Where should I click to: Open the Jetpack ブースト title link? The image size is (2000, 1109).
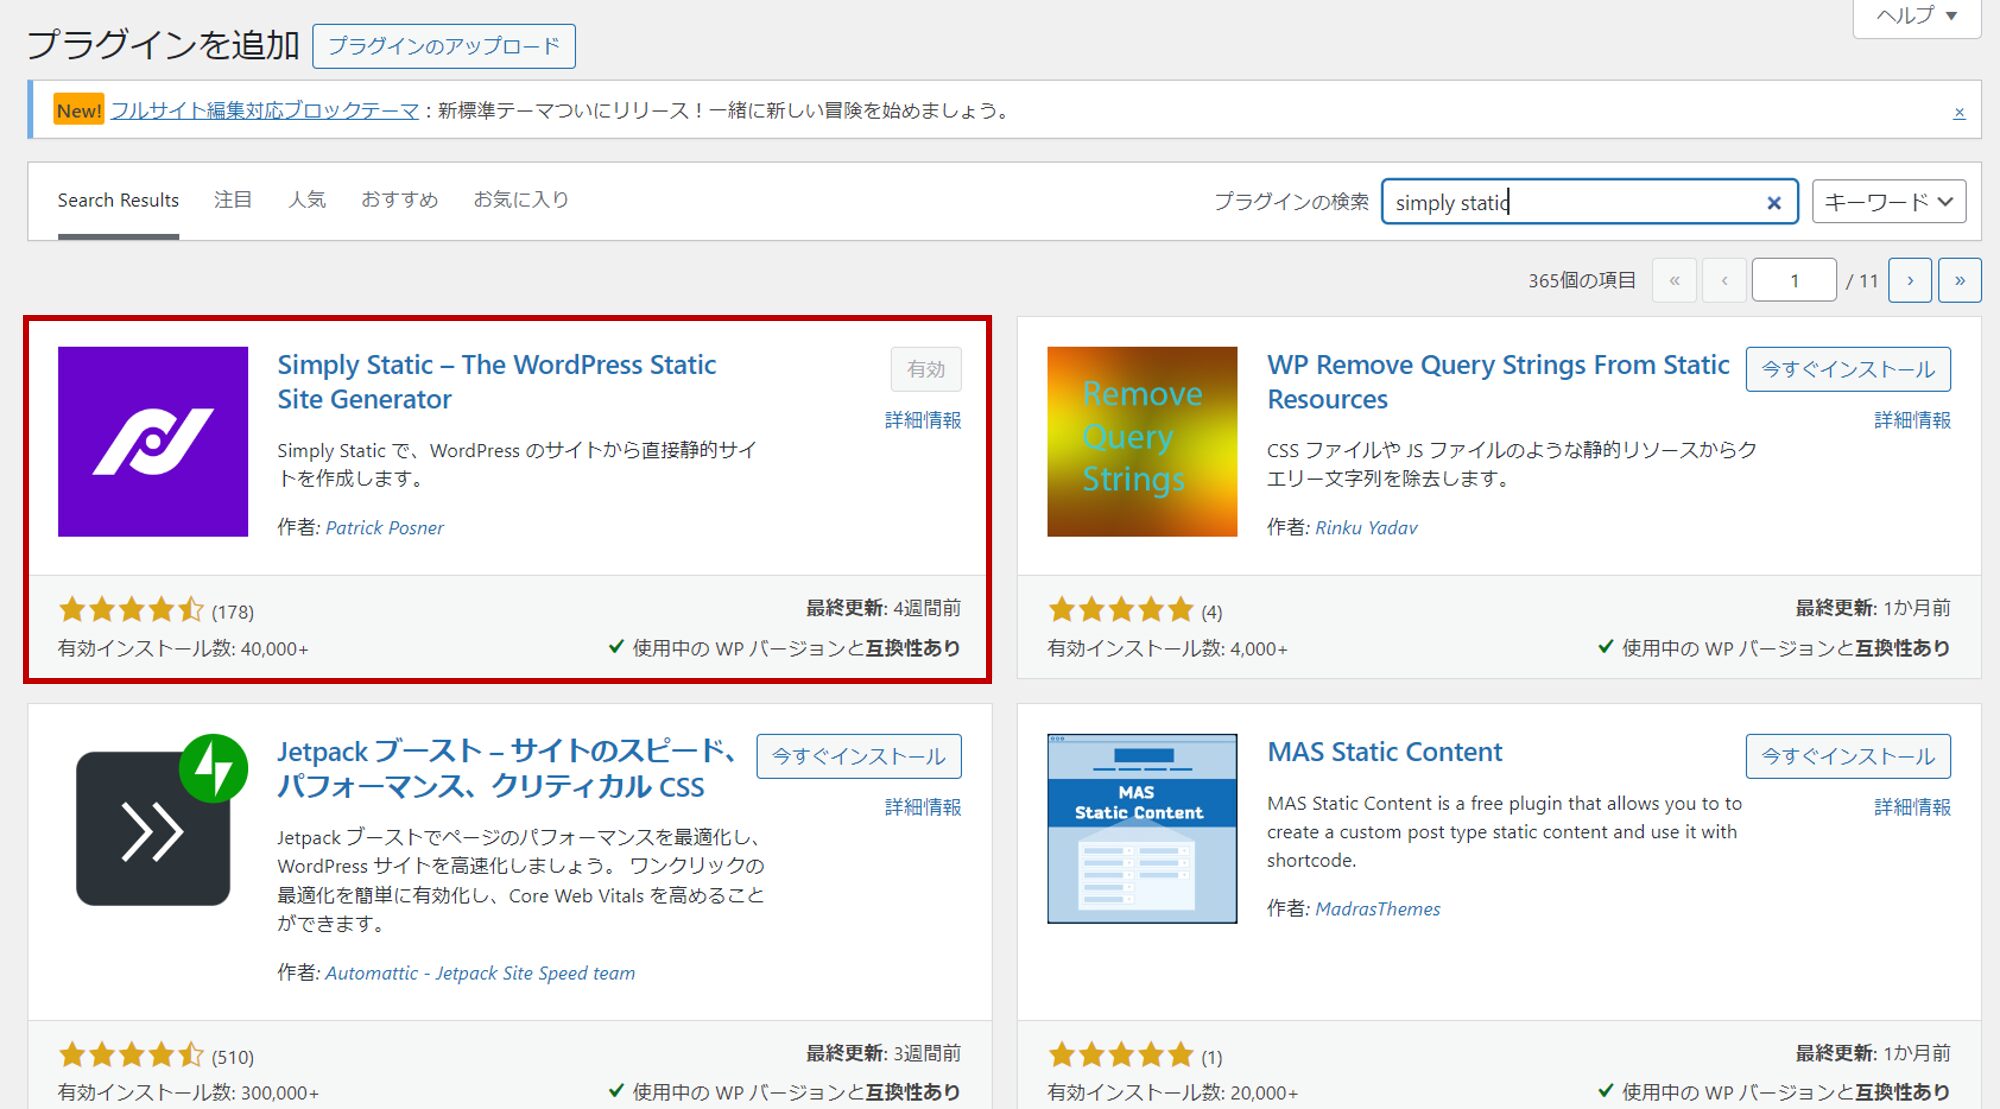[x=506, y=769]
